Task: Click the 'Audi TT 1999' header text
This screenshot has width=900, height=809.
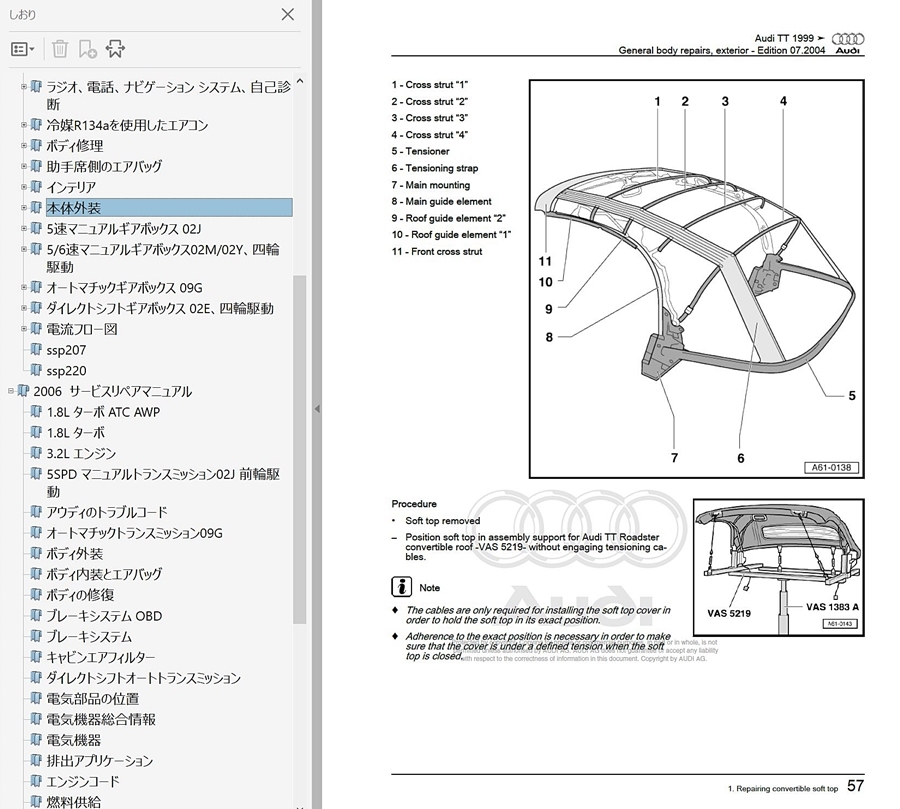Action: click(x=784, y=38)
